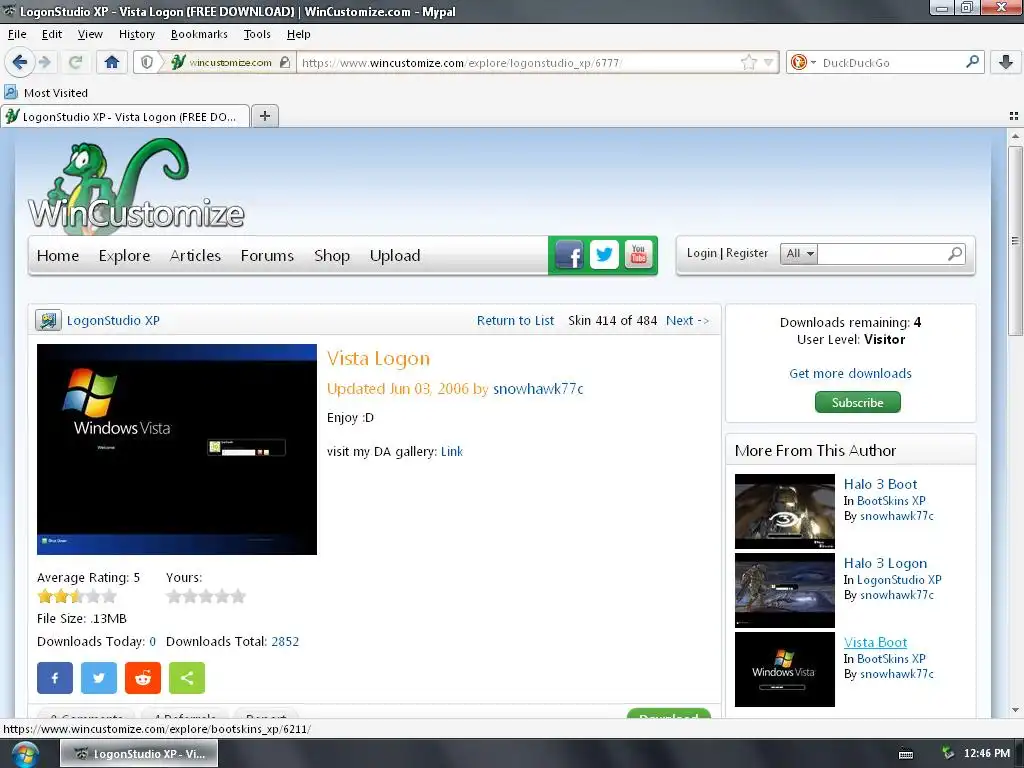This screenshot has height=768, width=1024.
Task: Open the DA gallery Link
Action: 452,451
